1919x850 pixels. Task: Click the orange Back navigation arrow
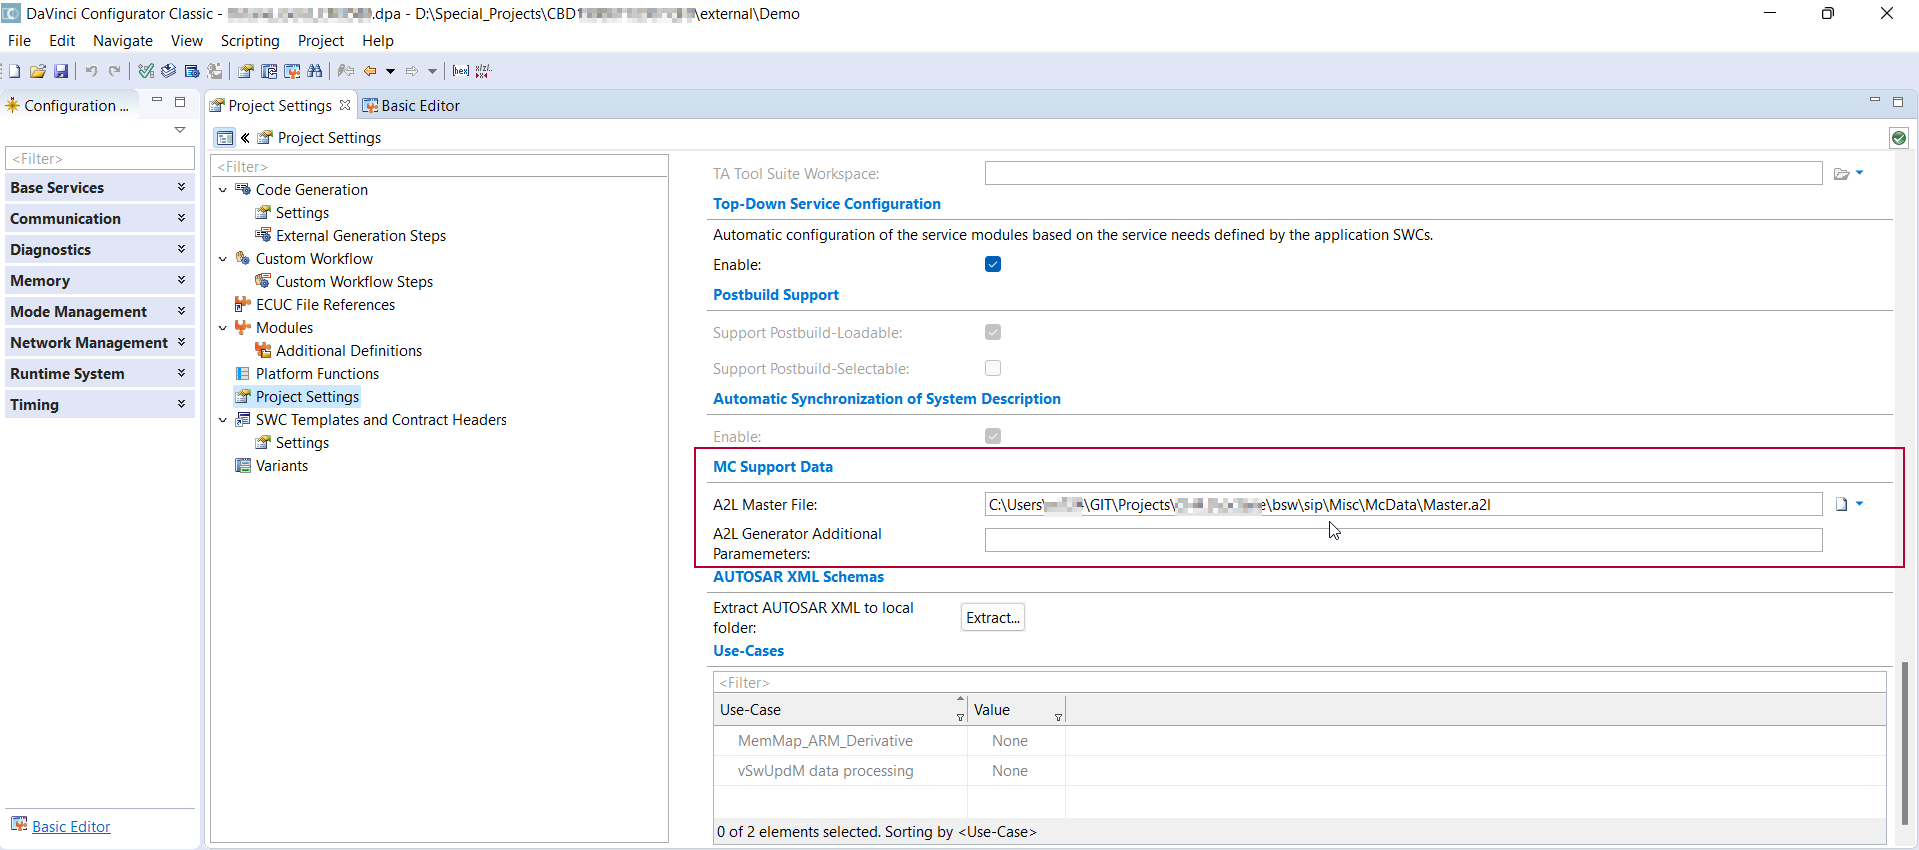370,71
